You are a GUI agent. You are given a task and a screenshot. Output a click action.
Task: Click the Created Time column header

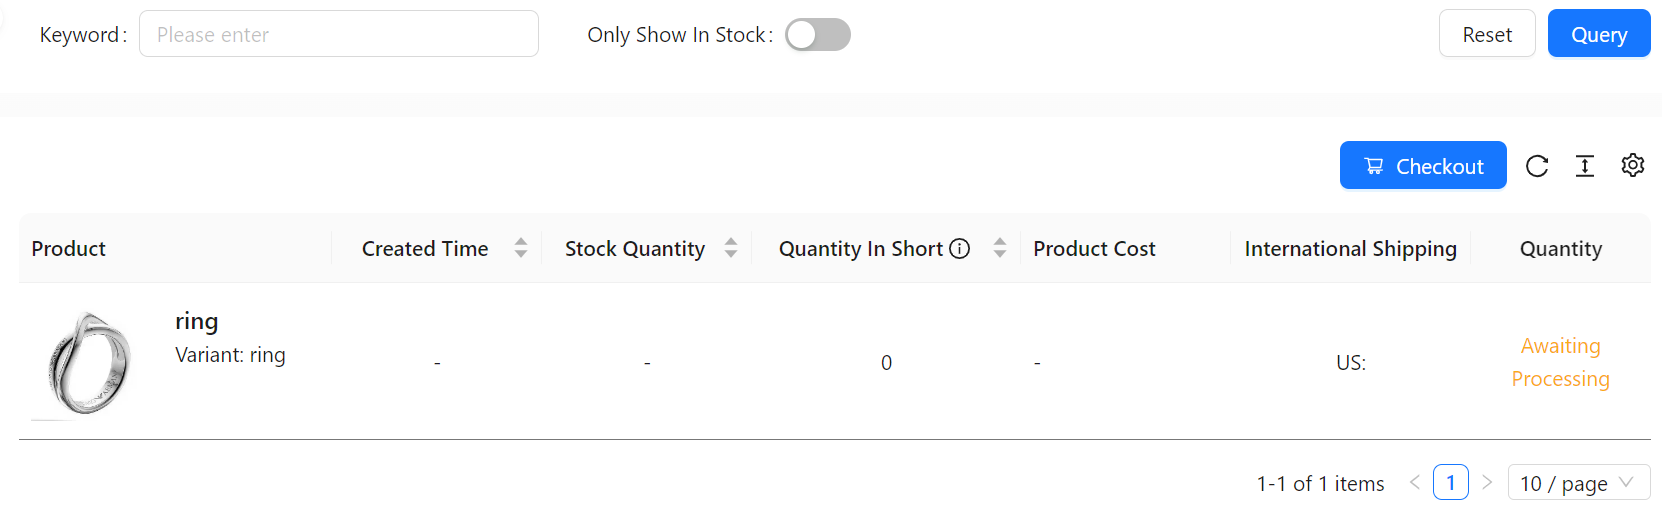pyautogui.click(x=425, y=248)
